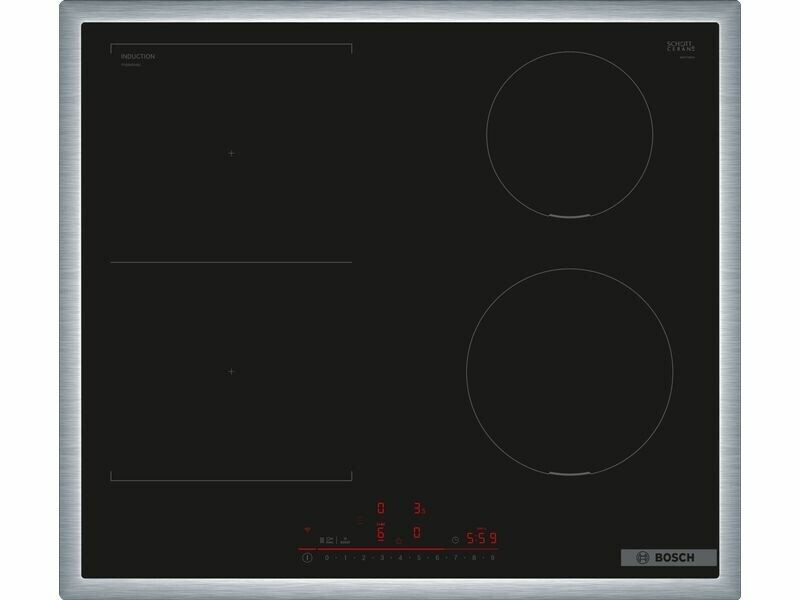The height and width of the screenshot is (600, 800).
Task: Set power level to 0 on slider
Action: pyautogui.click(x=327, y=558)
